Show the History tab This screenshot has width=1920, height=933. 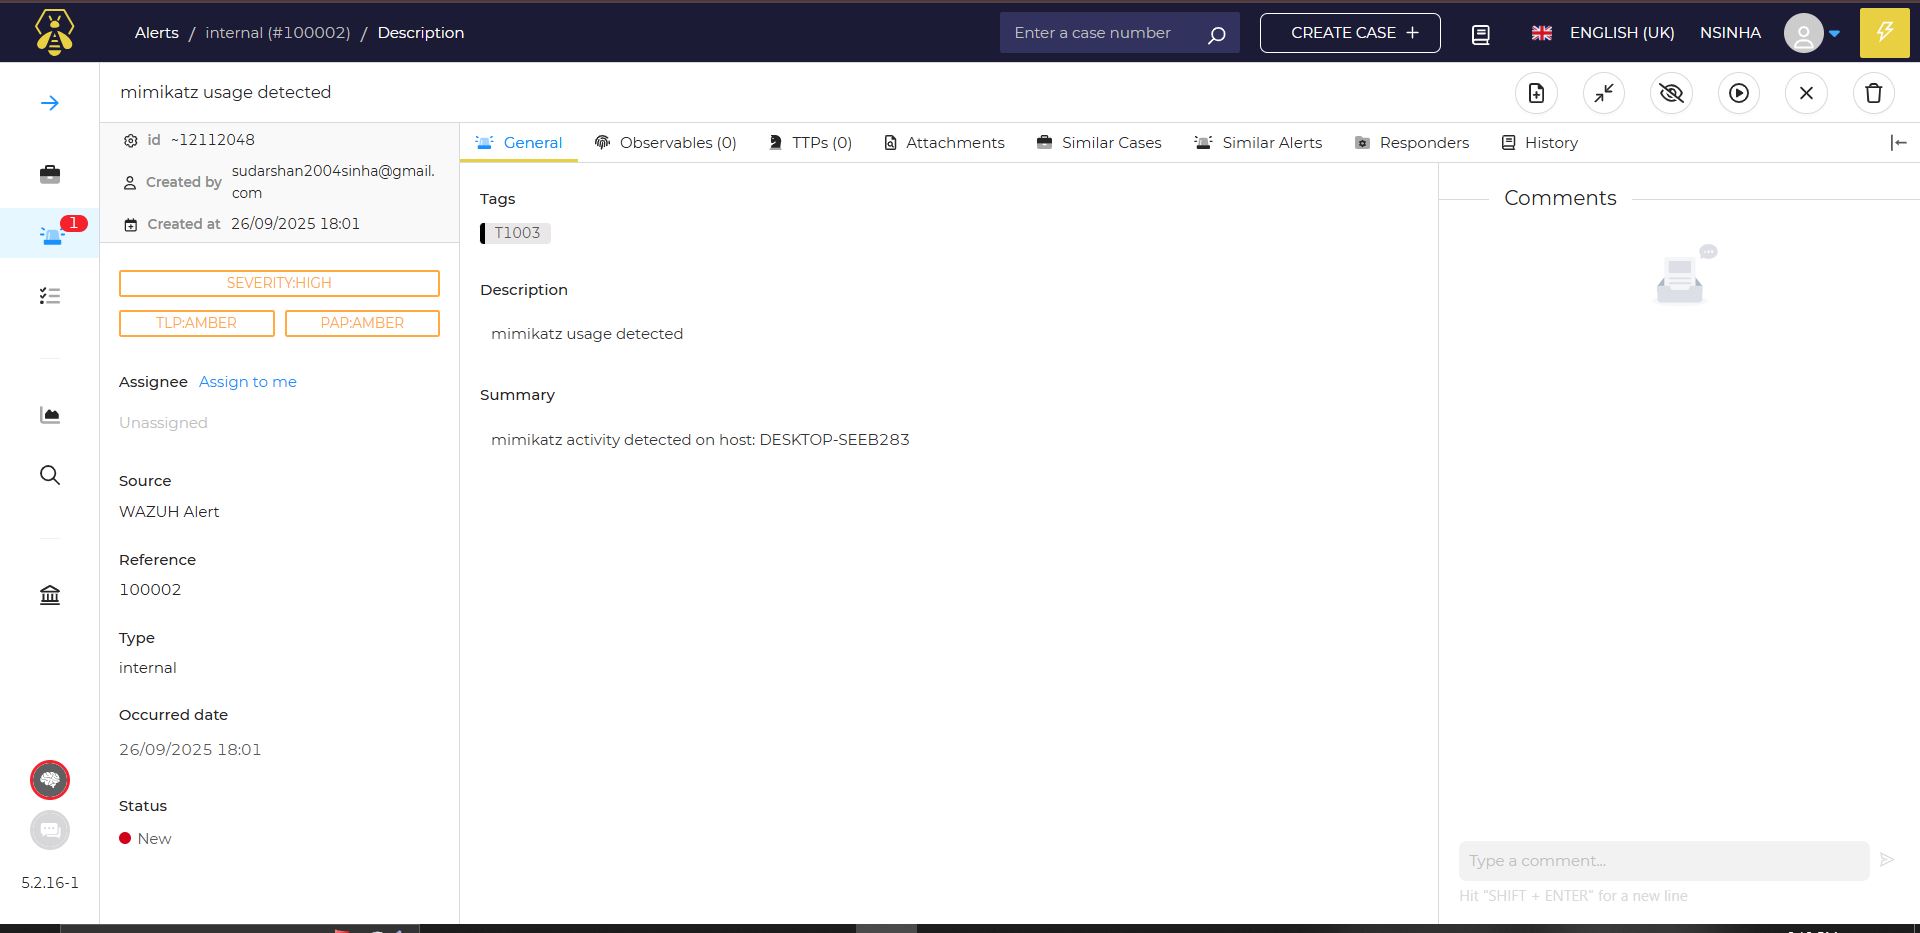(x=1540, y=143)
